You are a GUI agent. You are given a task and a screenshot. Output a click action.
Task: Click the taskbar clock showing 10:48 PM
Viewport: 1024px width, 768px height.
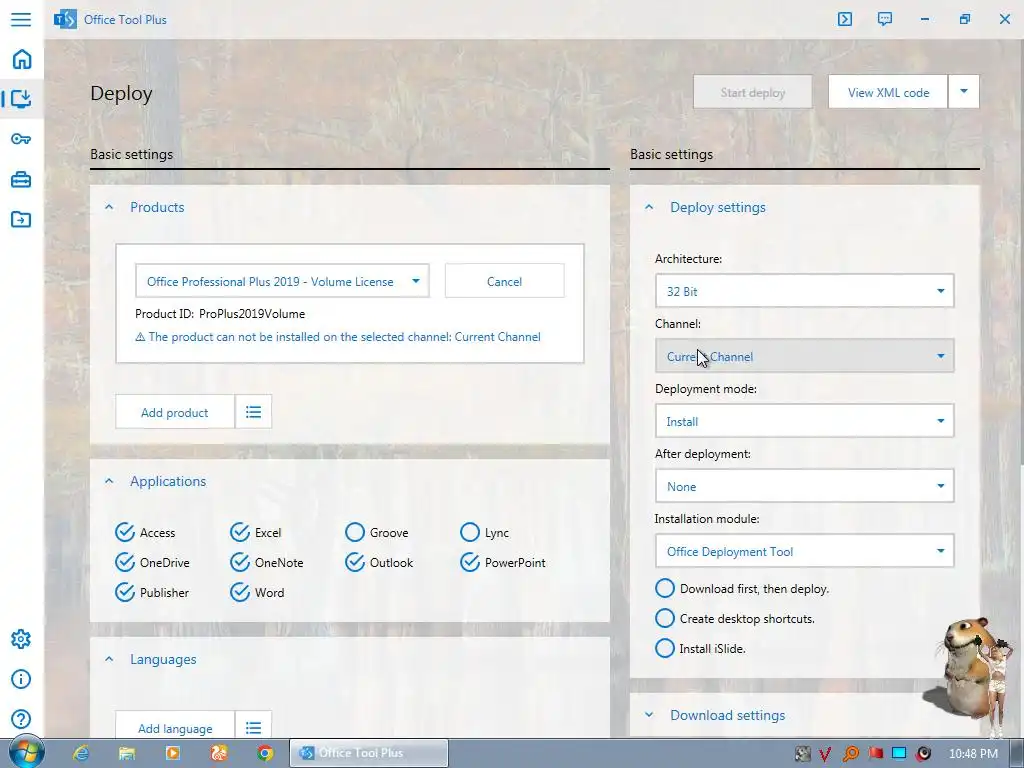point(973,754)
